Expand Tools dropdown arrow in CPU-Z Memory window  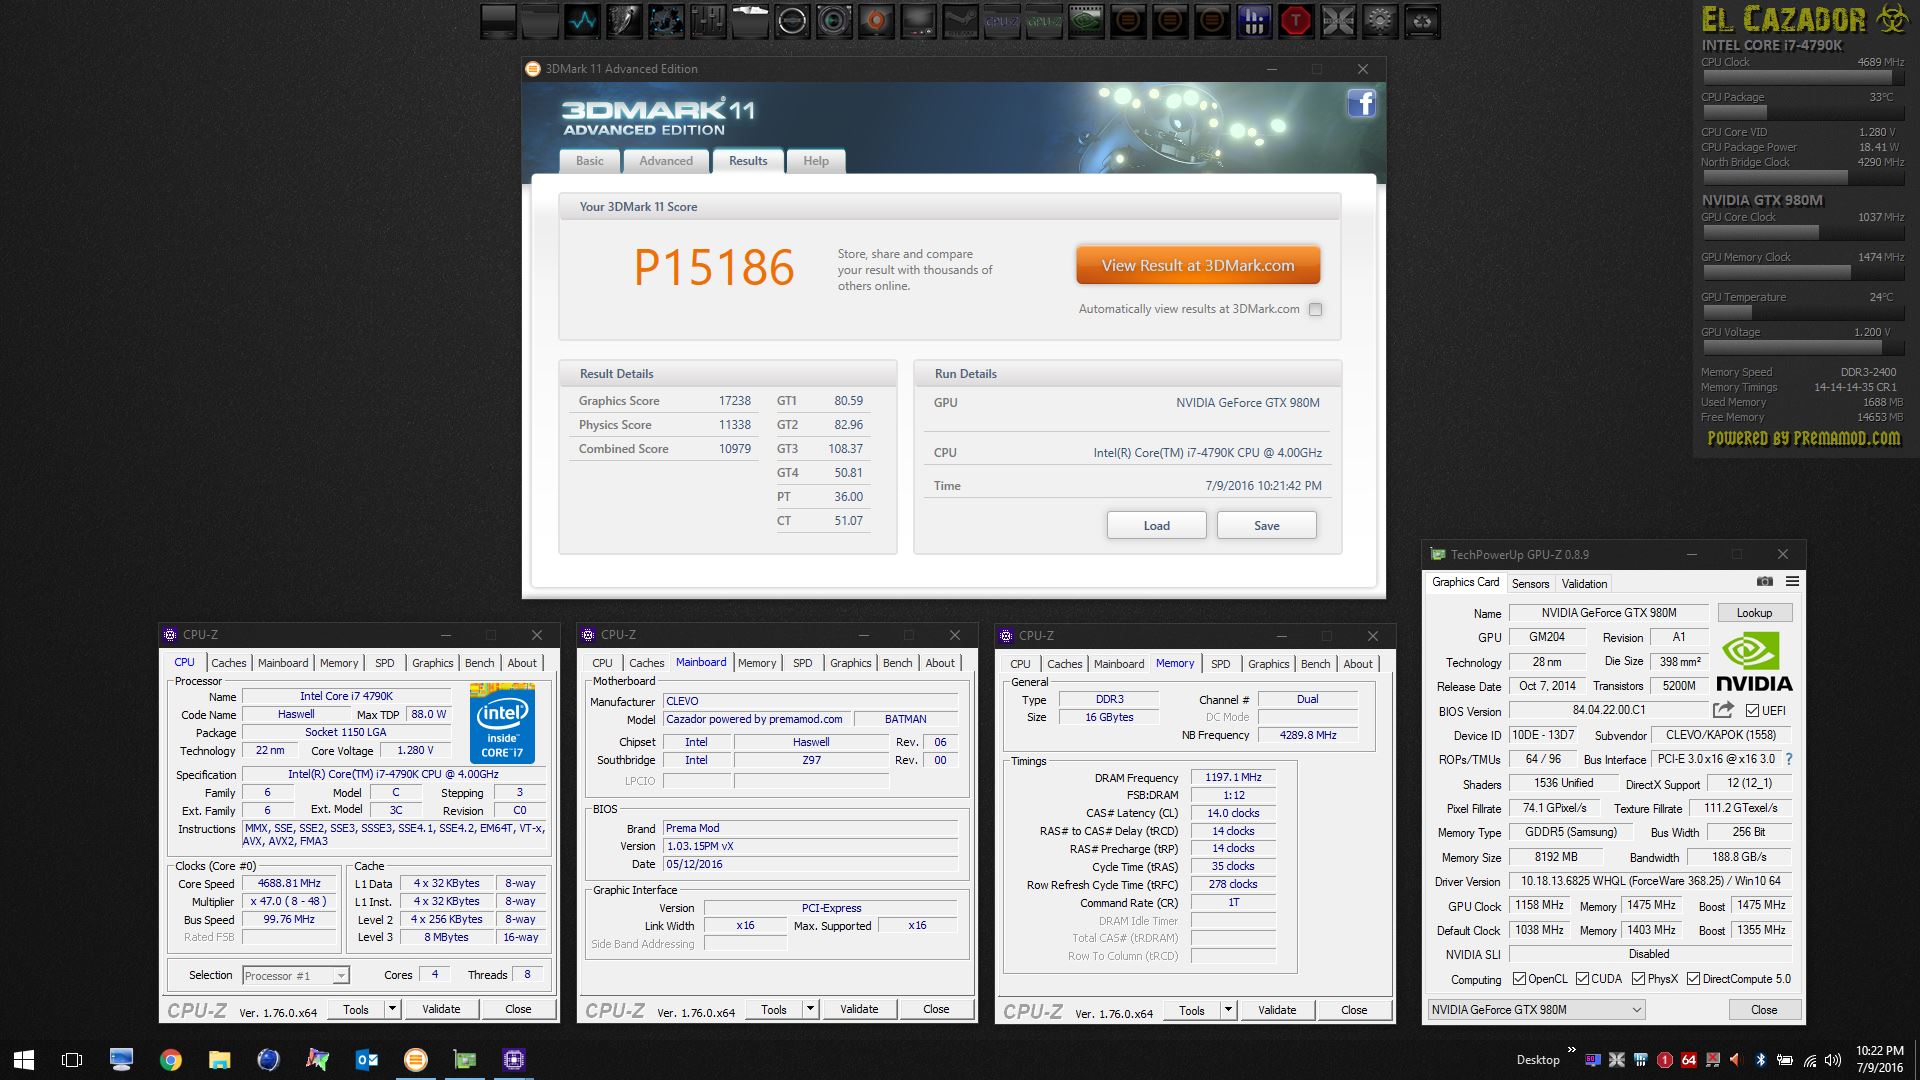coord(1228,1010)
